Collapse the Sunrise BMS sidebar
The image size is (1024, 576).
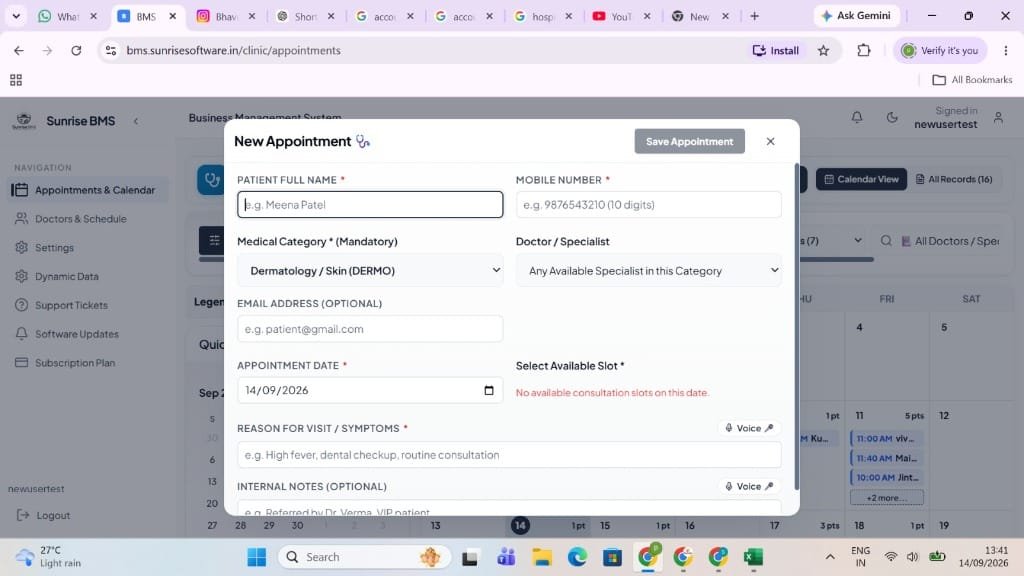point(136,121)
